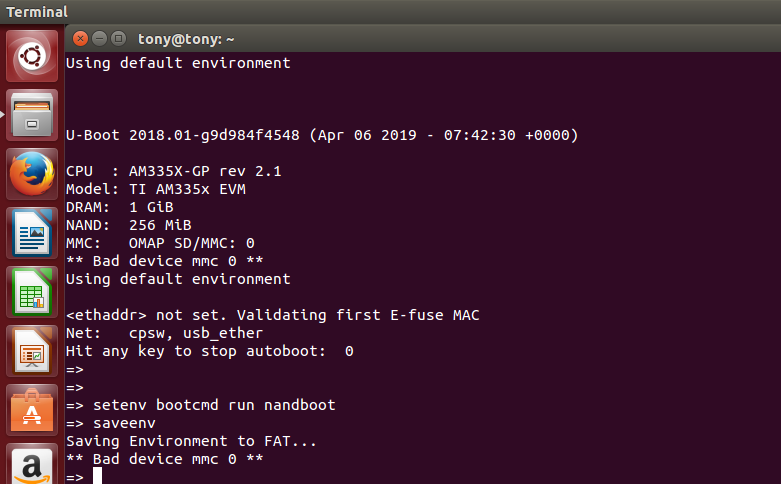
Task: Open Ubuntu Software center
Action: coord(32,410)
